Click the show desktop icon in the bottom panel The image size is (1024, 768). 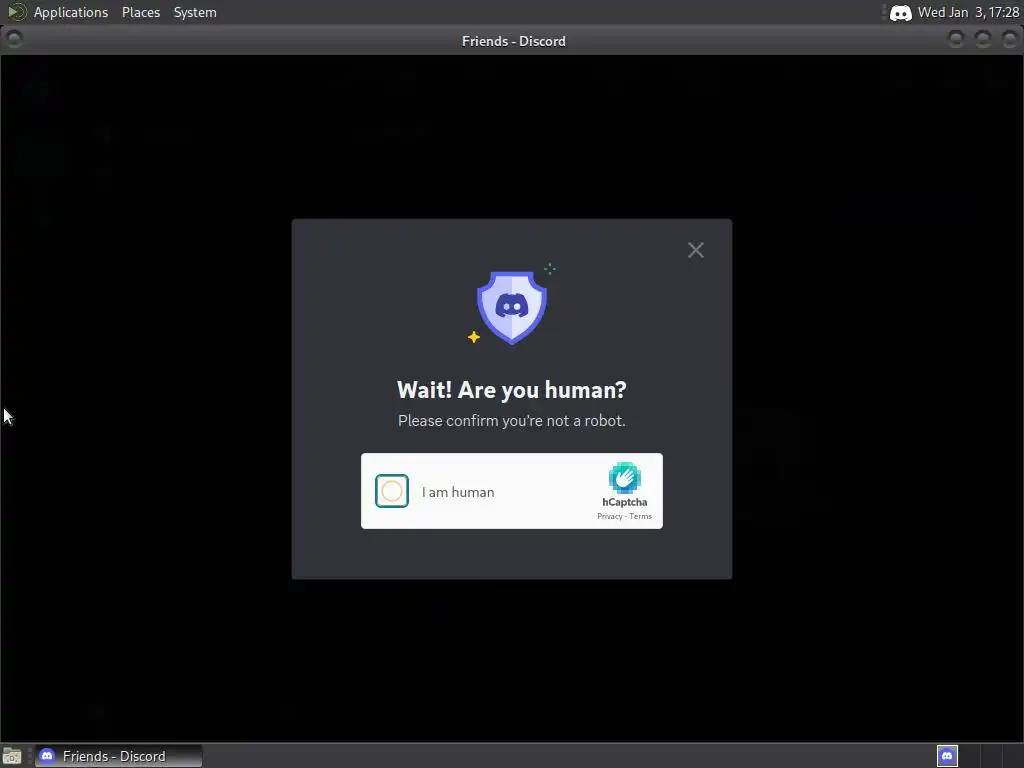click(12, 756)
